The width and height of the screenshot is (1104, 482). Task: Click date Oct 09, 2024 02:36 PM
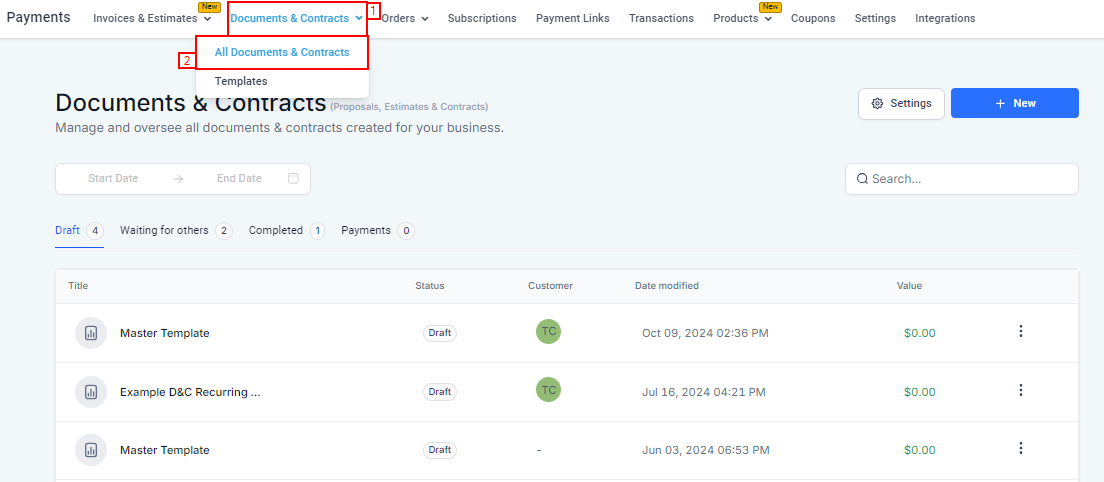(x=705, y=334)
